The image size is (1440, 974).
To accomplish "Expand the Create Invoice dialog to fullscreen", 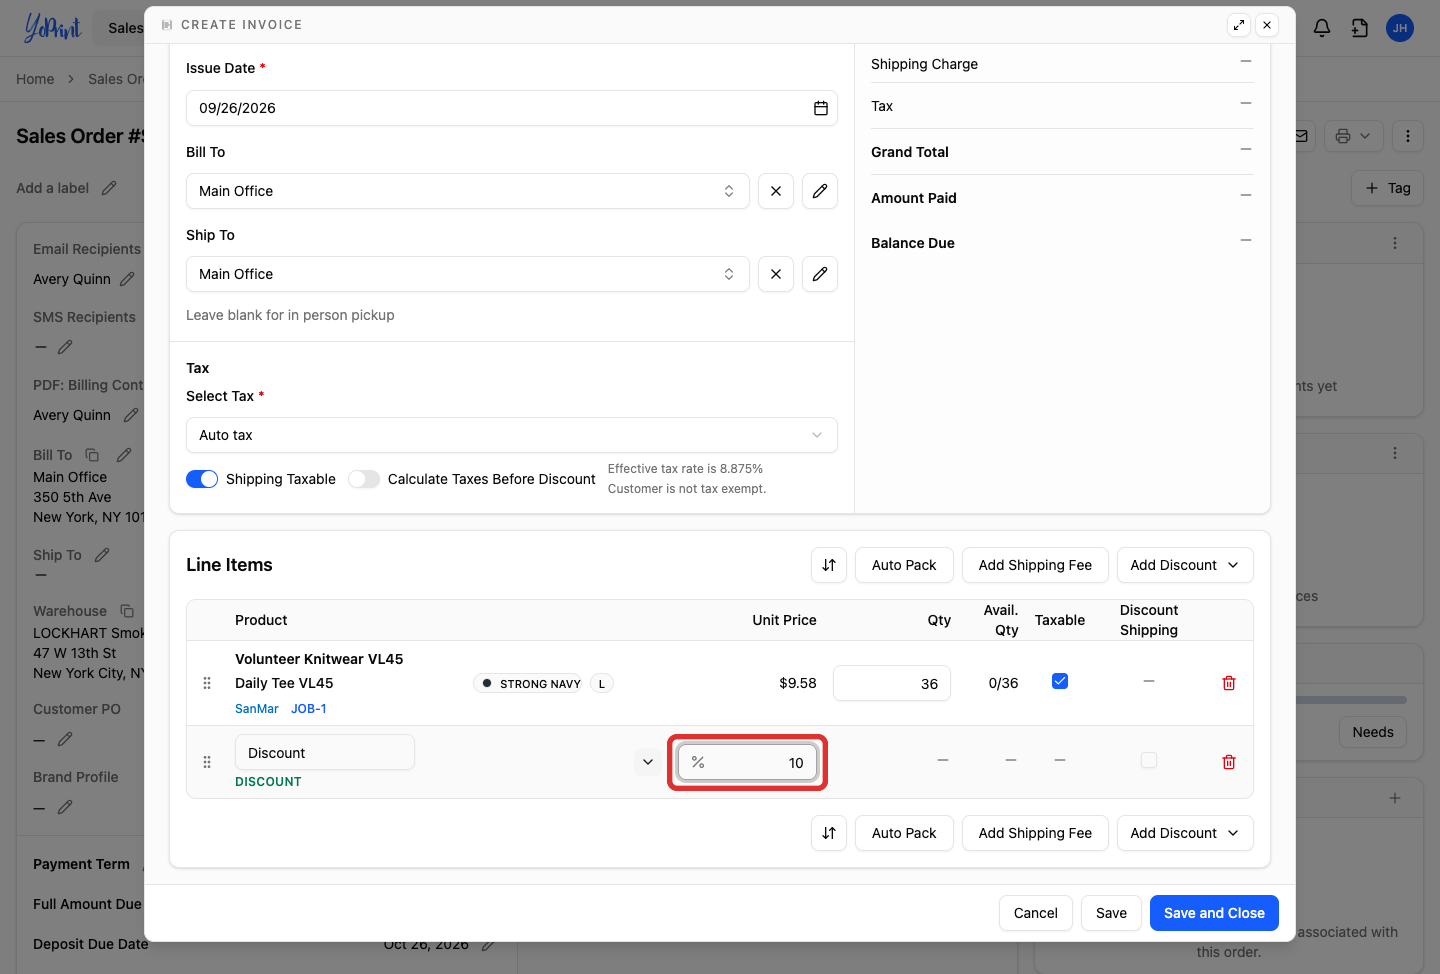I will tap(1239, 25).
